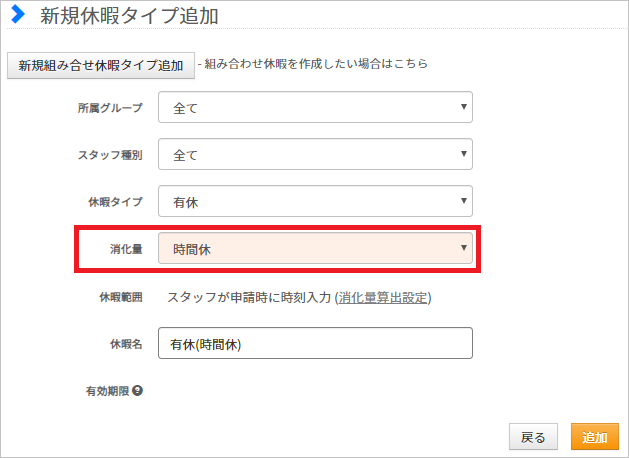Click the 消化量 field label
The width and height of the screenshot is (629, 458).
coord(126,249)
